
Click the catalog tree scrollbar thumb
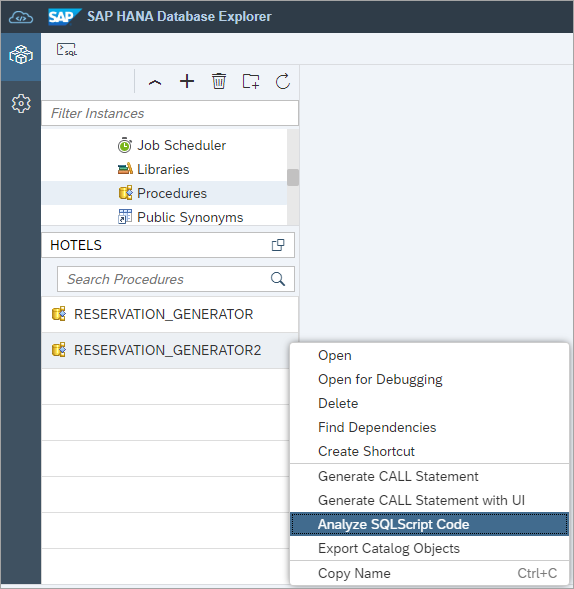293,177
